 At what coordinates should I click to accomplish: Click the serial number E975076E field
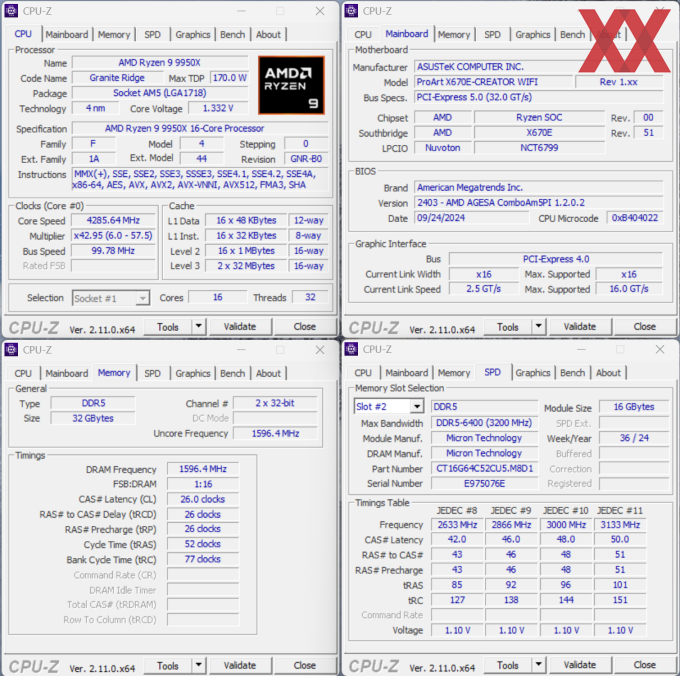point(484,483)
